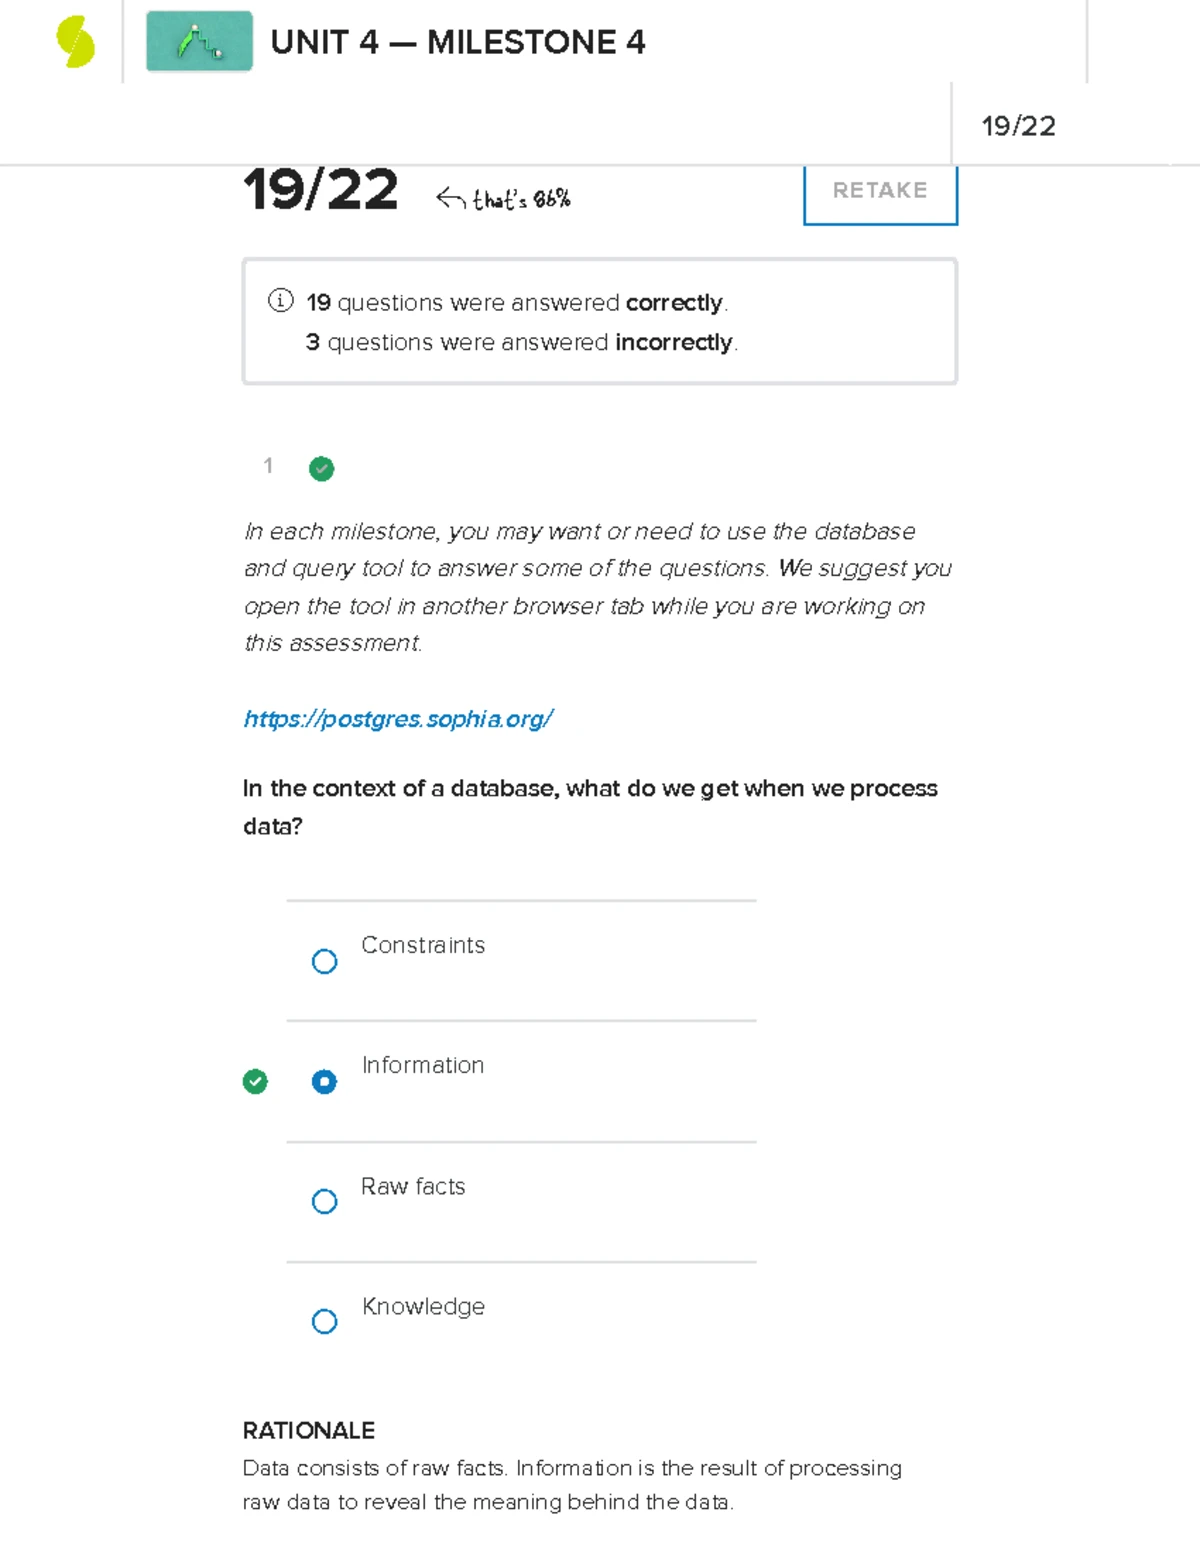Click the "that's 86%" handwritten note
This screenshot has height=1553, width=1200.
coord(521,200)
